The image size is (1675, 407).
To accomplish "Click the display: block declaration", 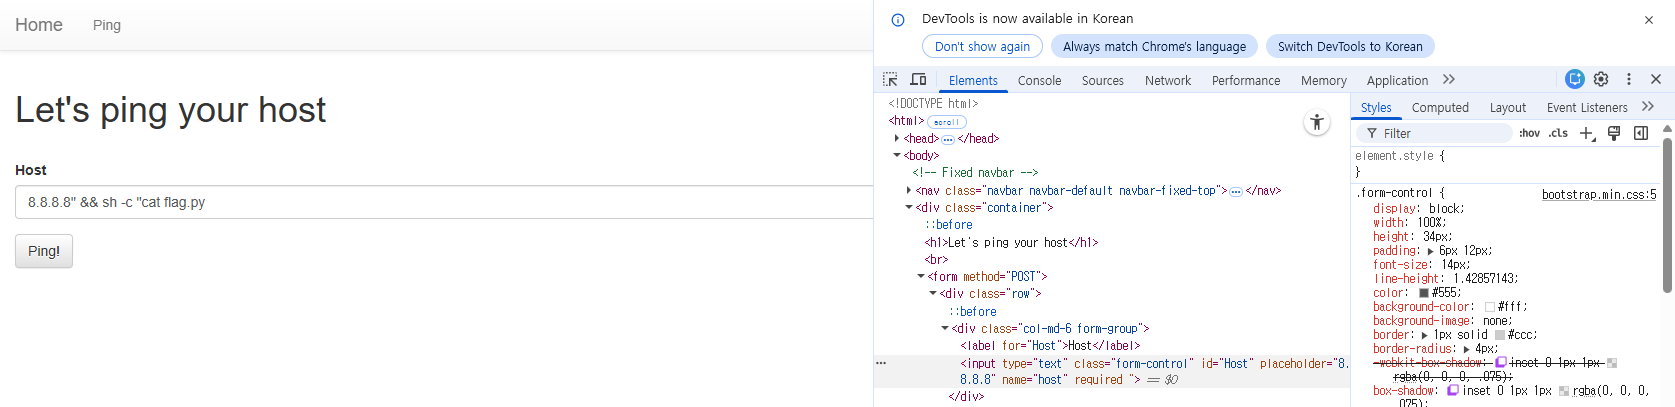I will (1418, 209).
